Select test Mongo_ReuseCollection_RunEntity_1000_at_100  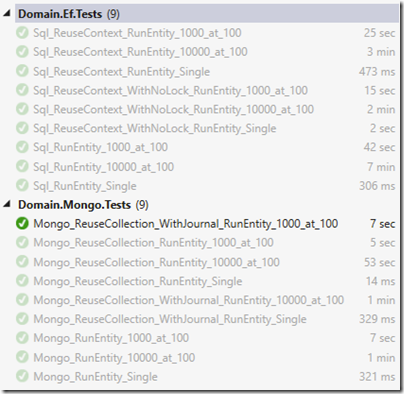153,243
